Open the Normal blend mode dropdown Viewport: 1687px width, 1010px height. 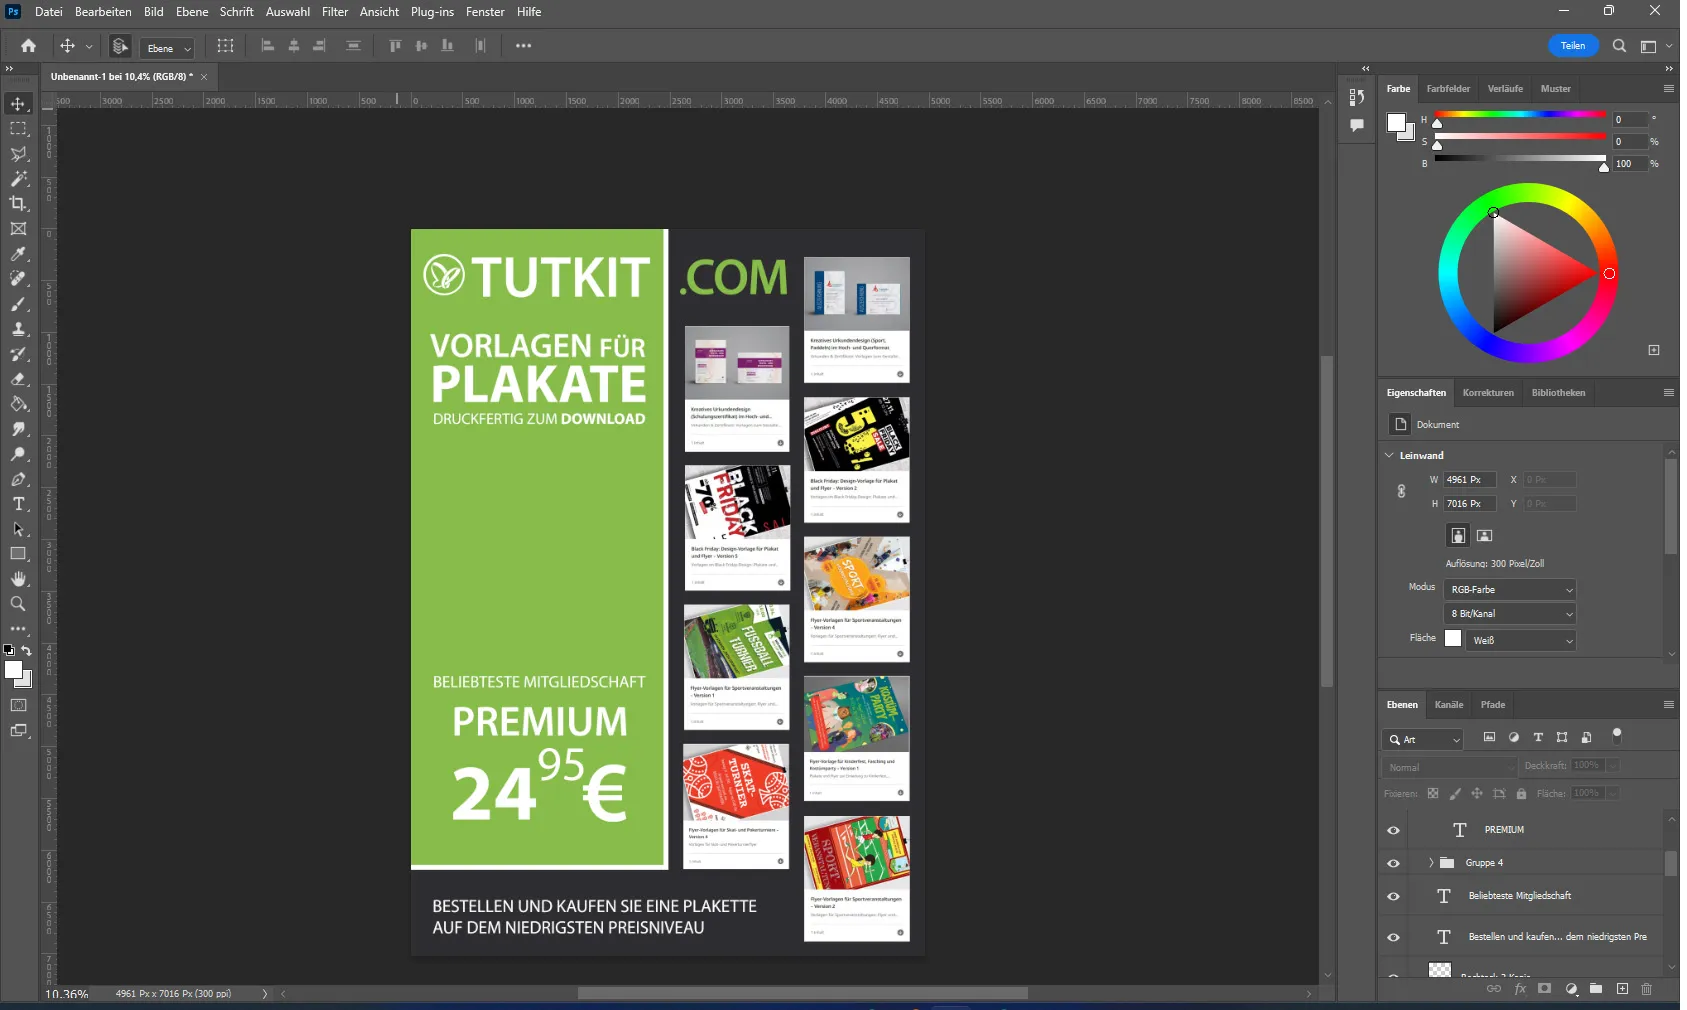pos(1450,768)
